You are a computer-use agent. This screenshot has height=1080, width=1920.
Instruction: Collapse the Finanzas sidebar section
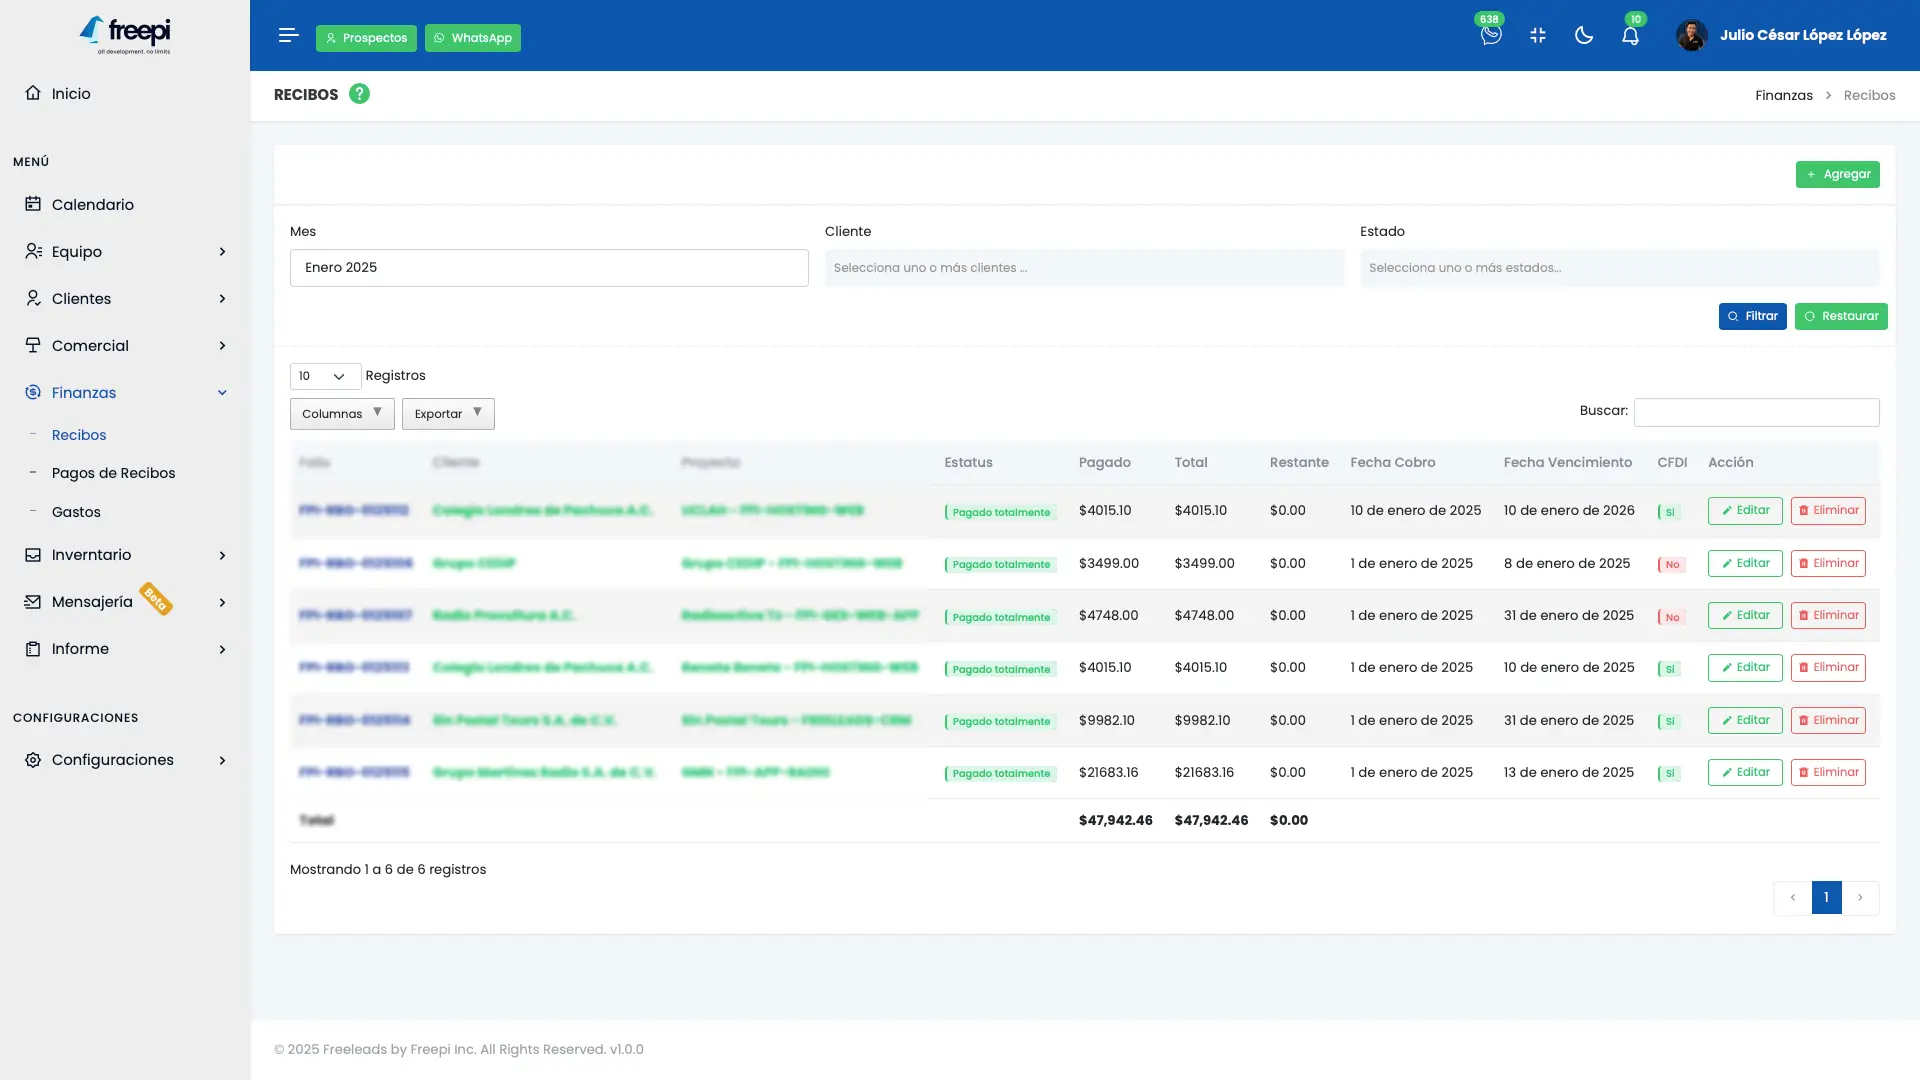coord(222,393)
